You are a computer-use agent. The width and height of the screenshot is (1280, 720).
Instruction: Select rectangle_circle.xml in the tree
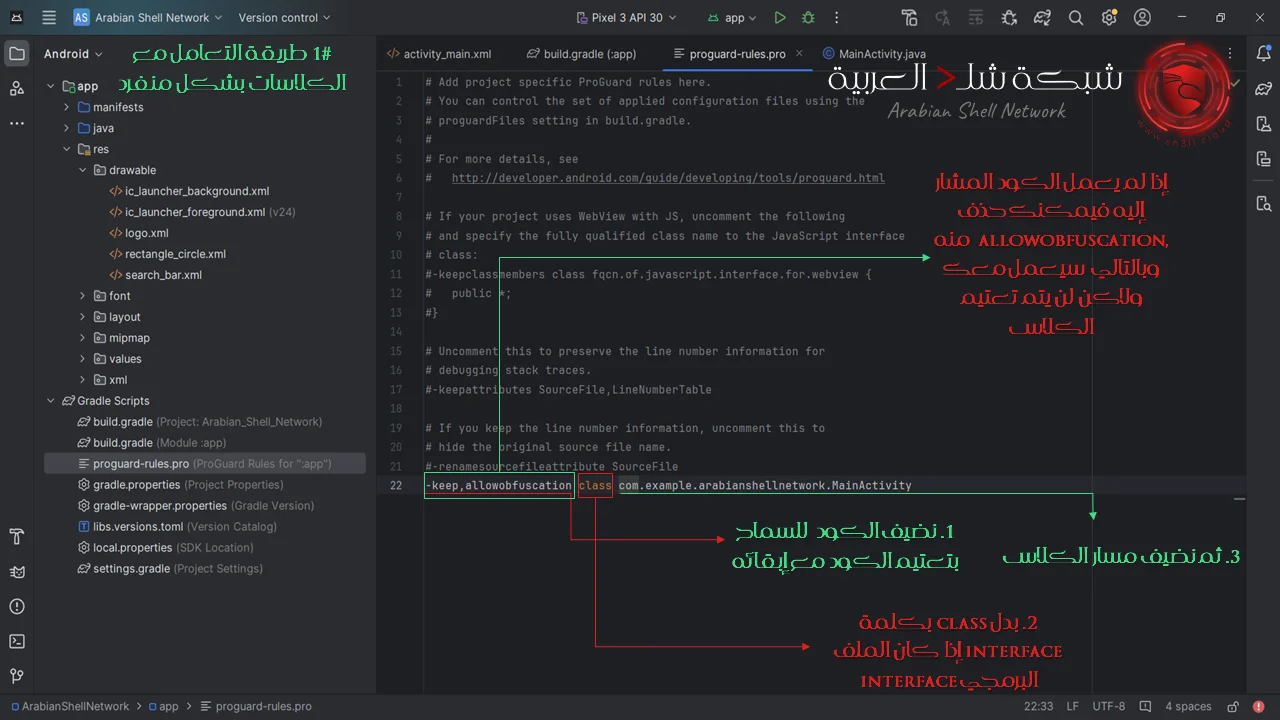tap(175, 254)
